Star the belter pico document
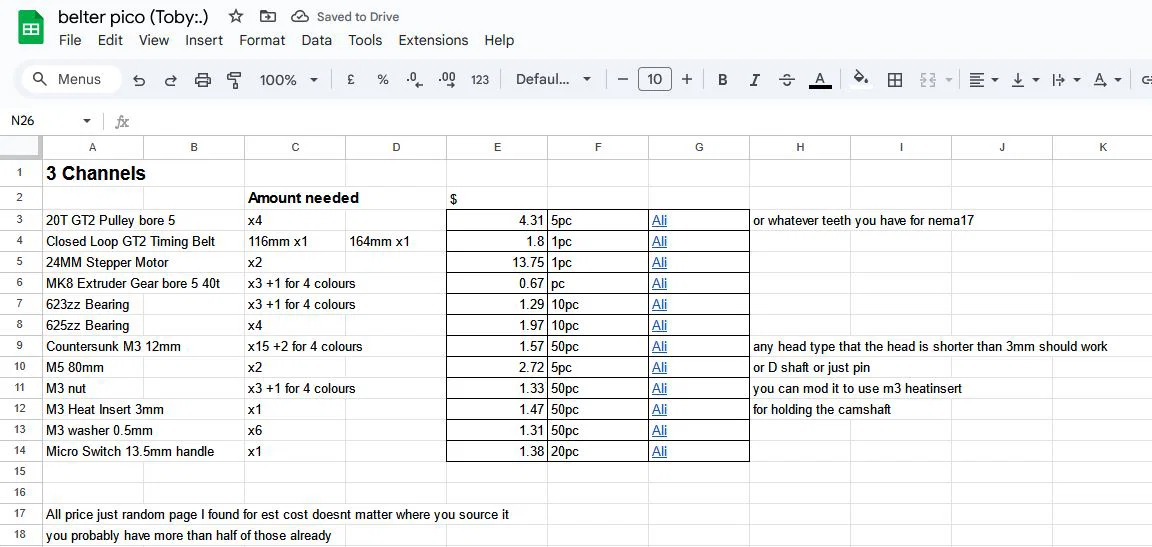This screenshot has height=547, width=1152. (236, 16)
